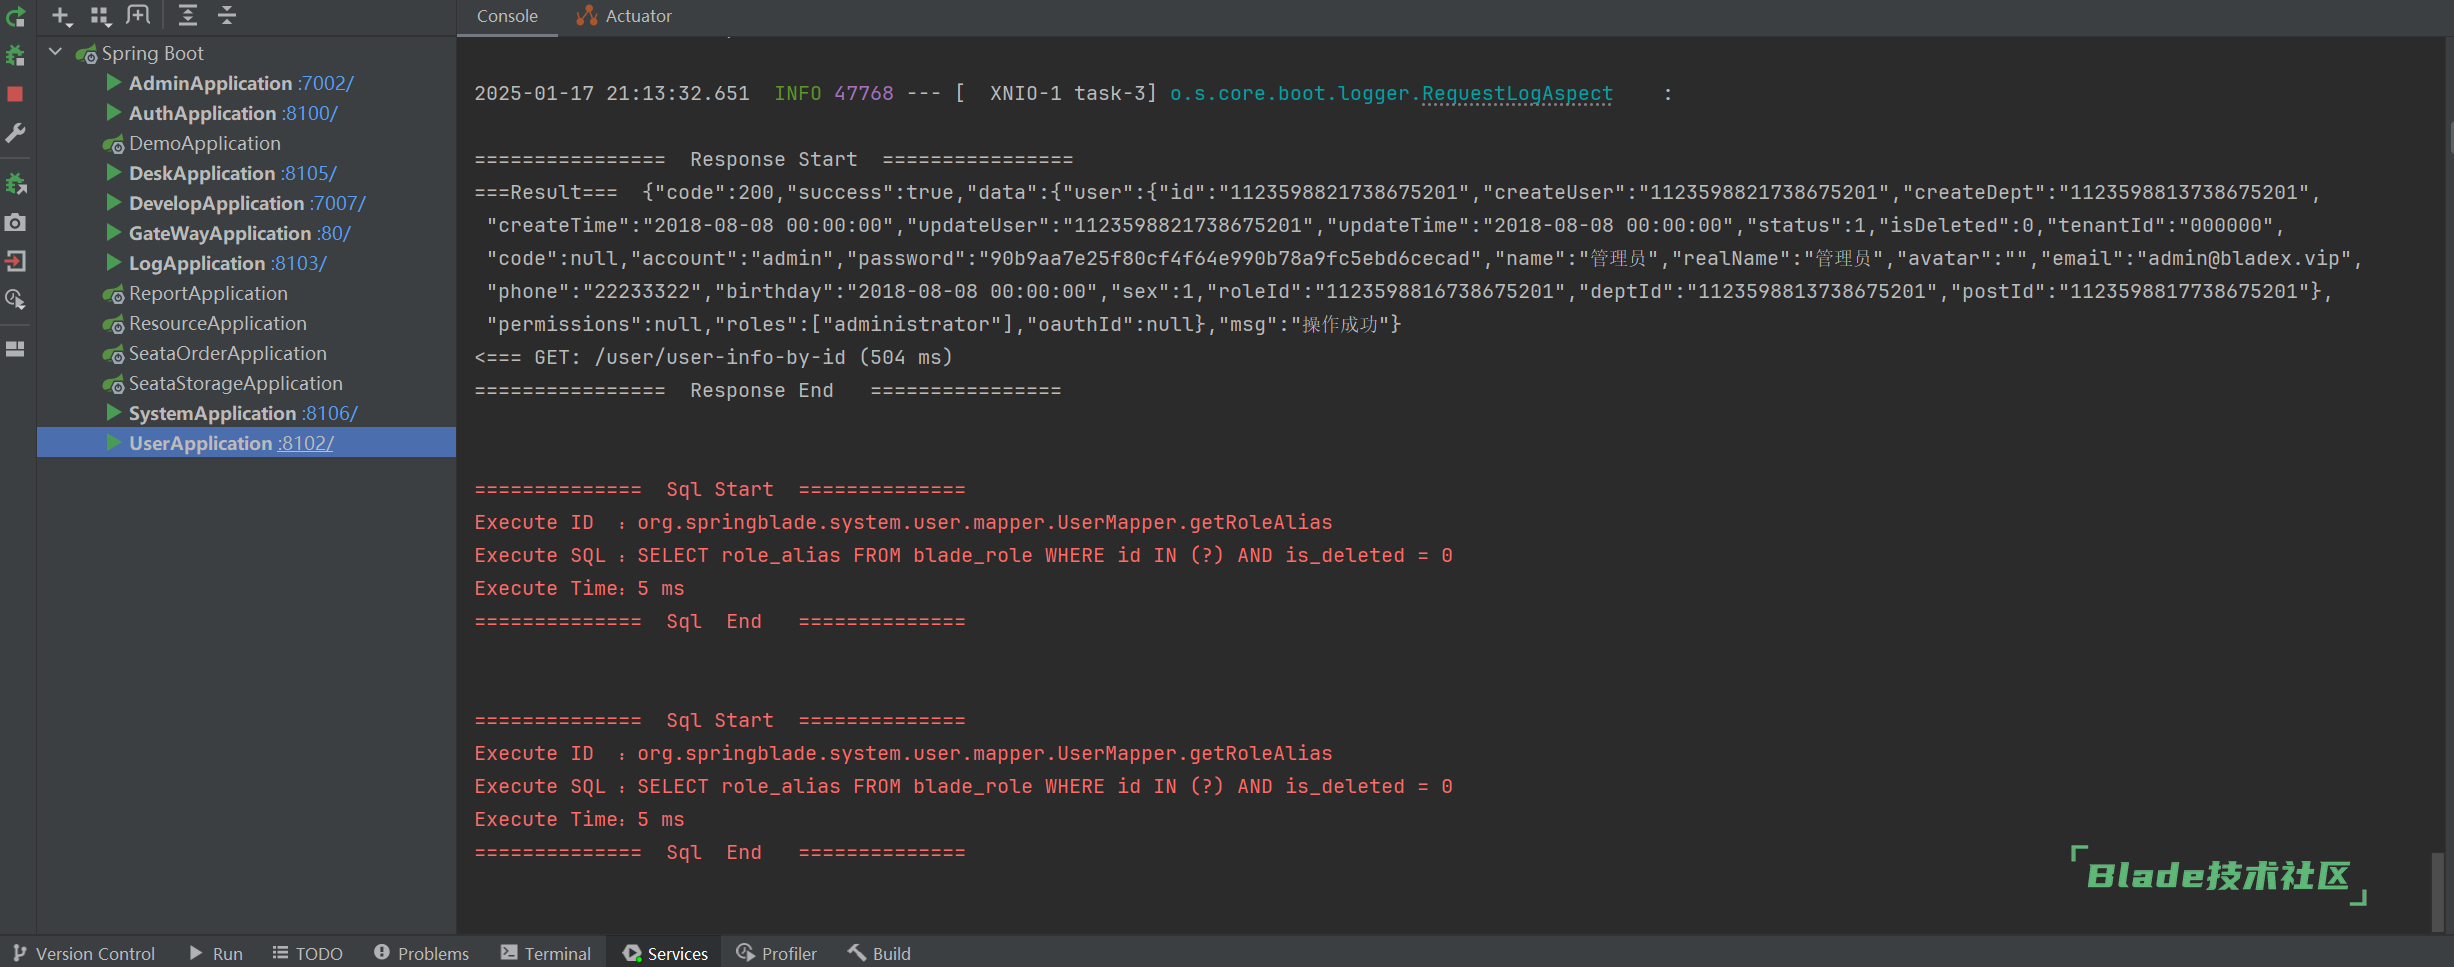Click the Expand All icon
The width and height of the screenshot is (2454, 967).
187,16
